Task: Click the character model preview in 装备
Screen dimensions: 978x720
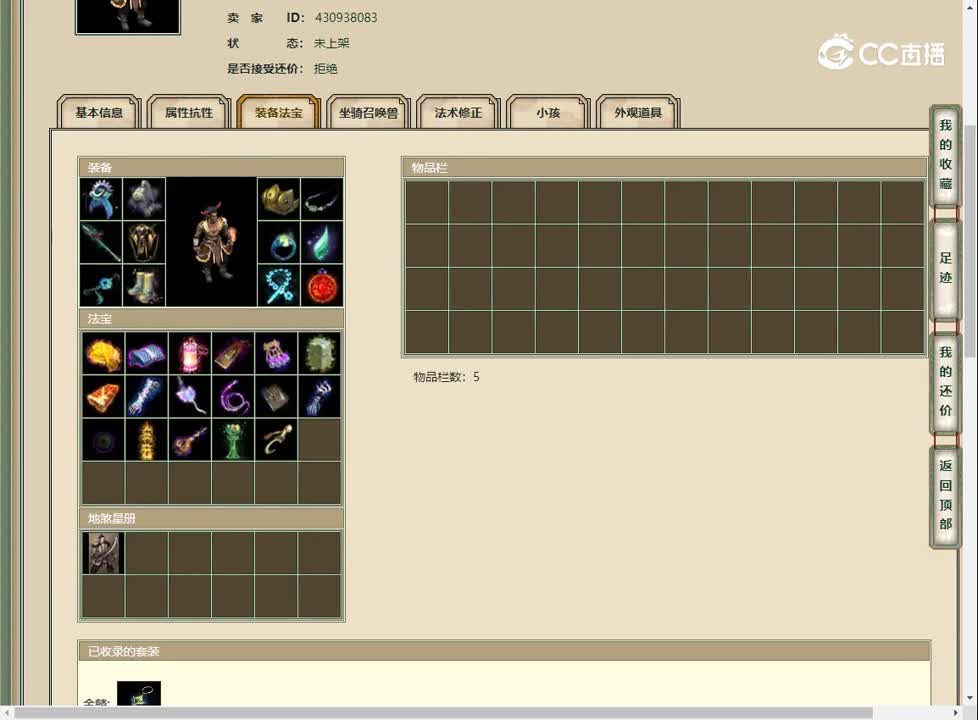Action: pos(211,242)
